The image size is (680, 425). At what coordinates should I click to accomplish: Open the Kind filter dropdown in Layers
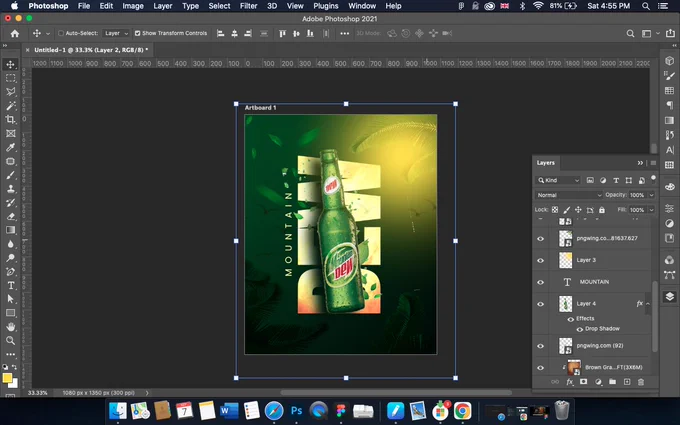point(558,180)
